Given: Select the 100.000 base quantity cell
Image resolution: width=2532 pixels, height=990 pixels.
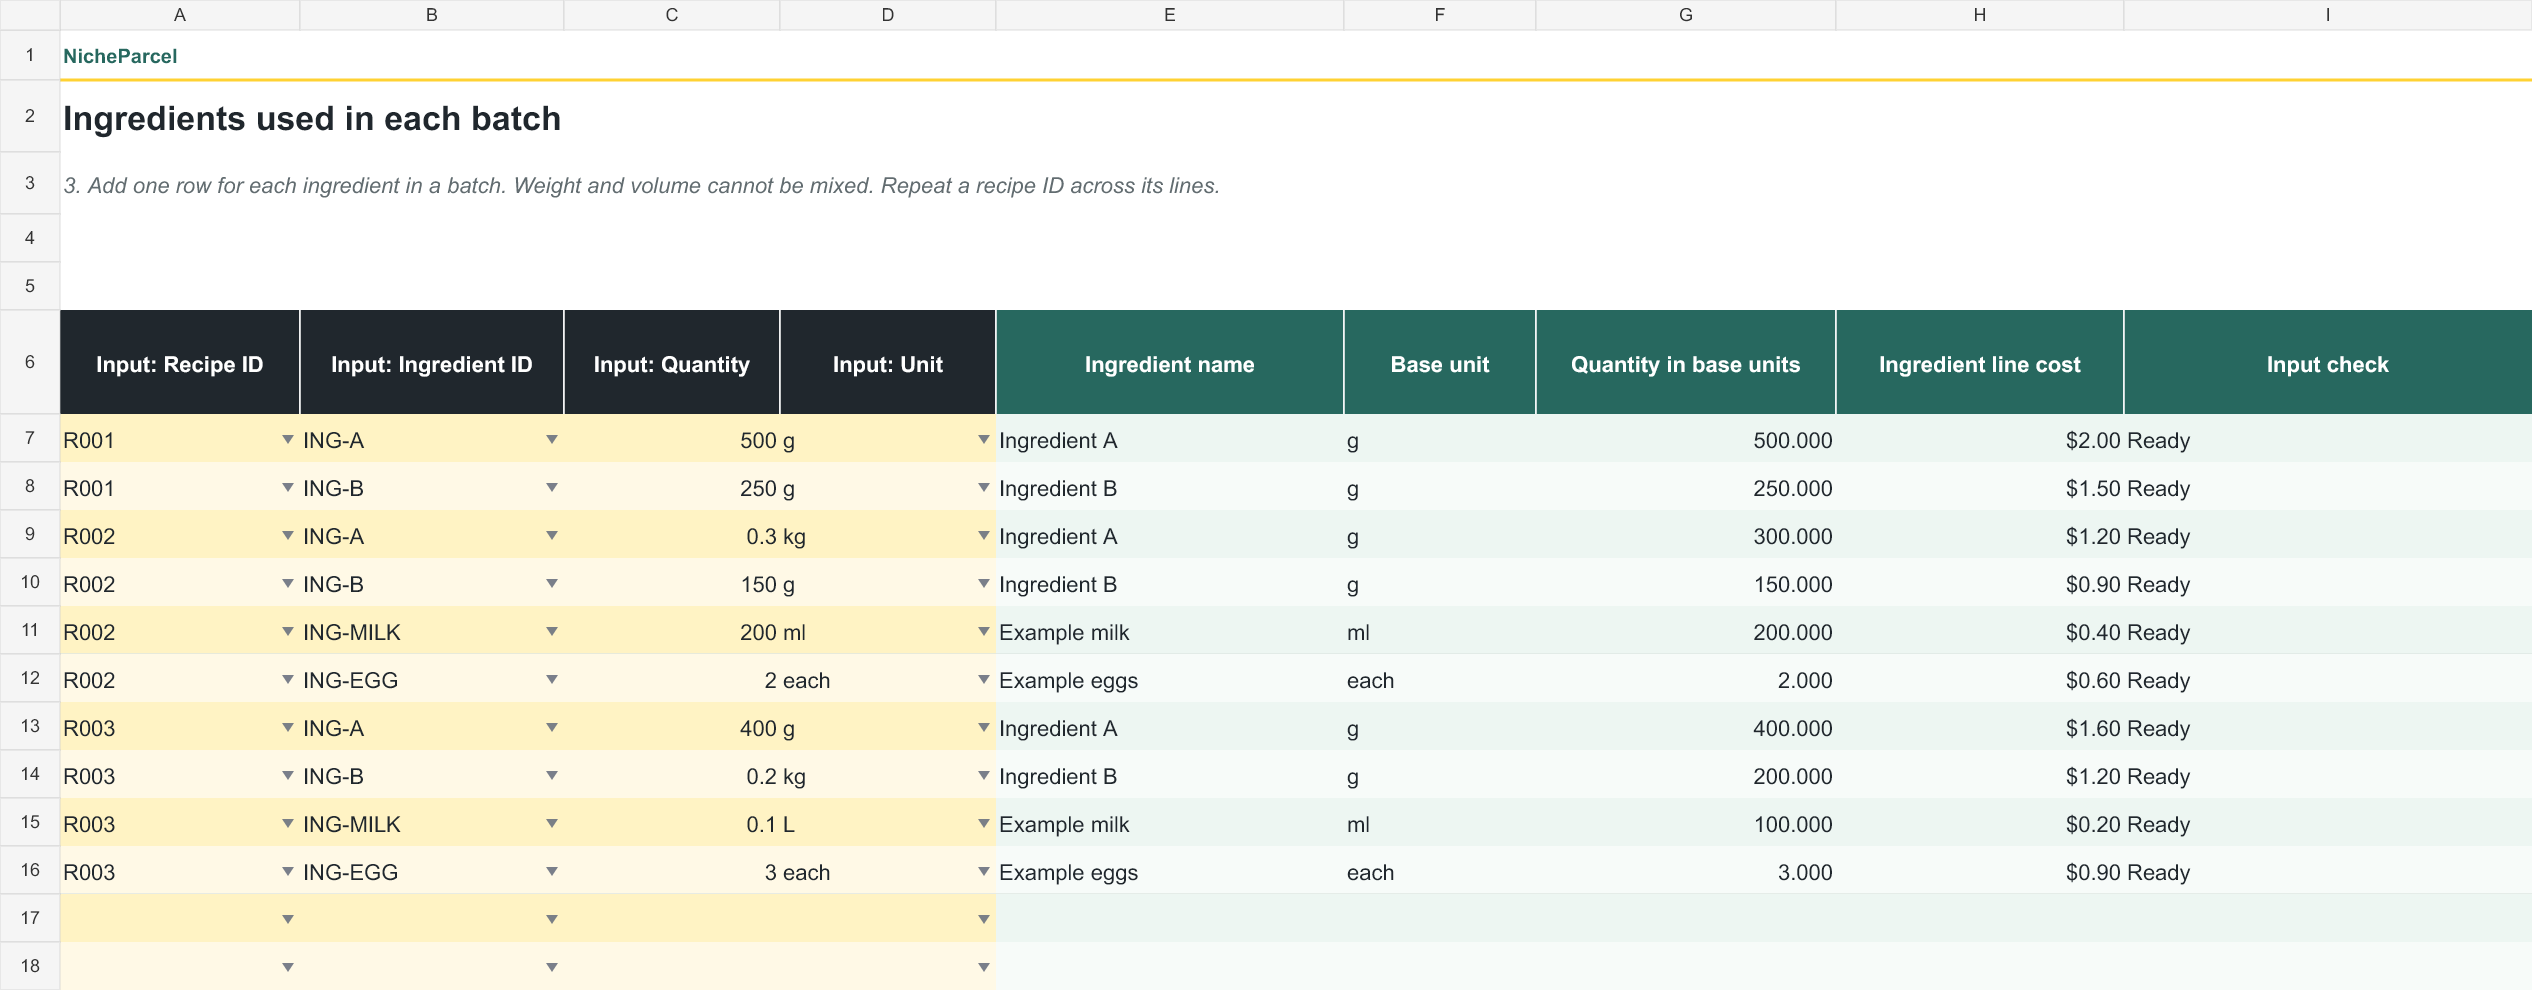Looking at the screenshot, I should click(x=1686, y=824).
